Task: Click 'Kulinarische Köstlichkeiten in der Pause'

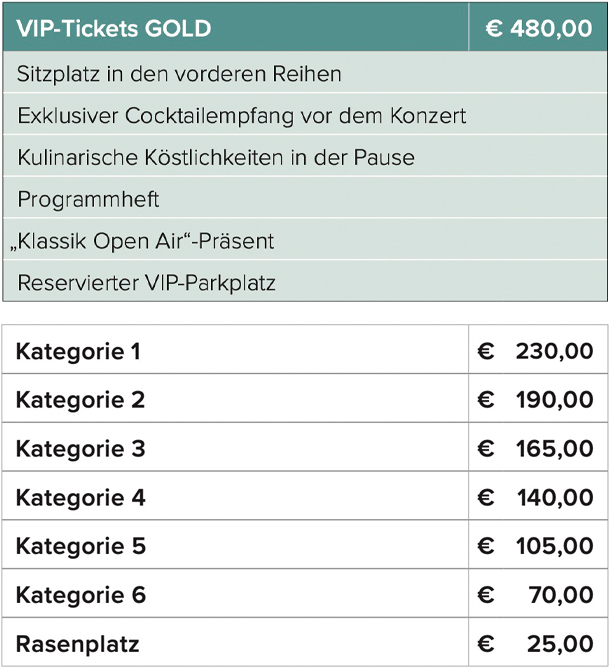Action: [x=216, y=157]
